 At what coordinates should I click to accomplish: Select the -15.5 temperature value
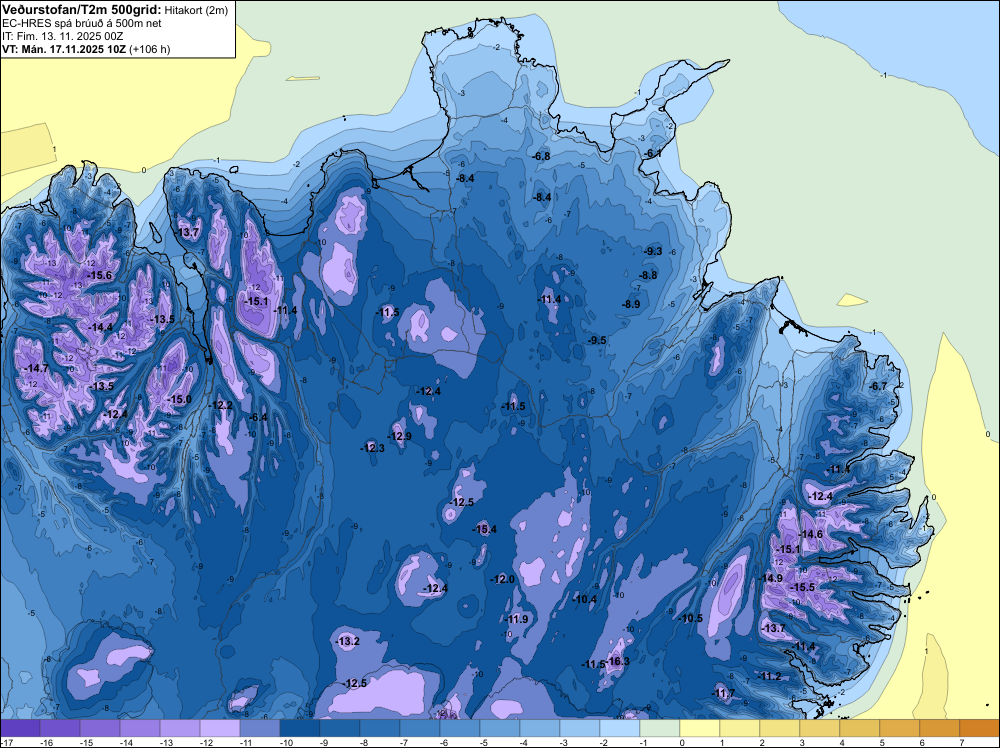tap(803, 587)
